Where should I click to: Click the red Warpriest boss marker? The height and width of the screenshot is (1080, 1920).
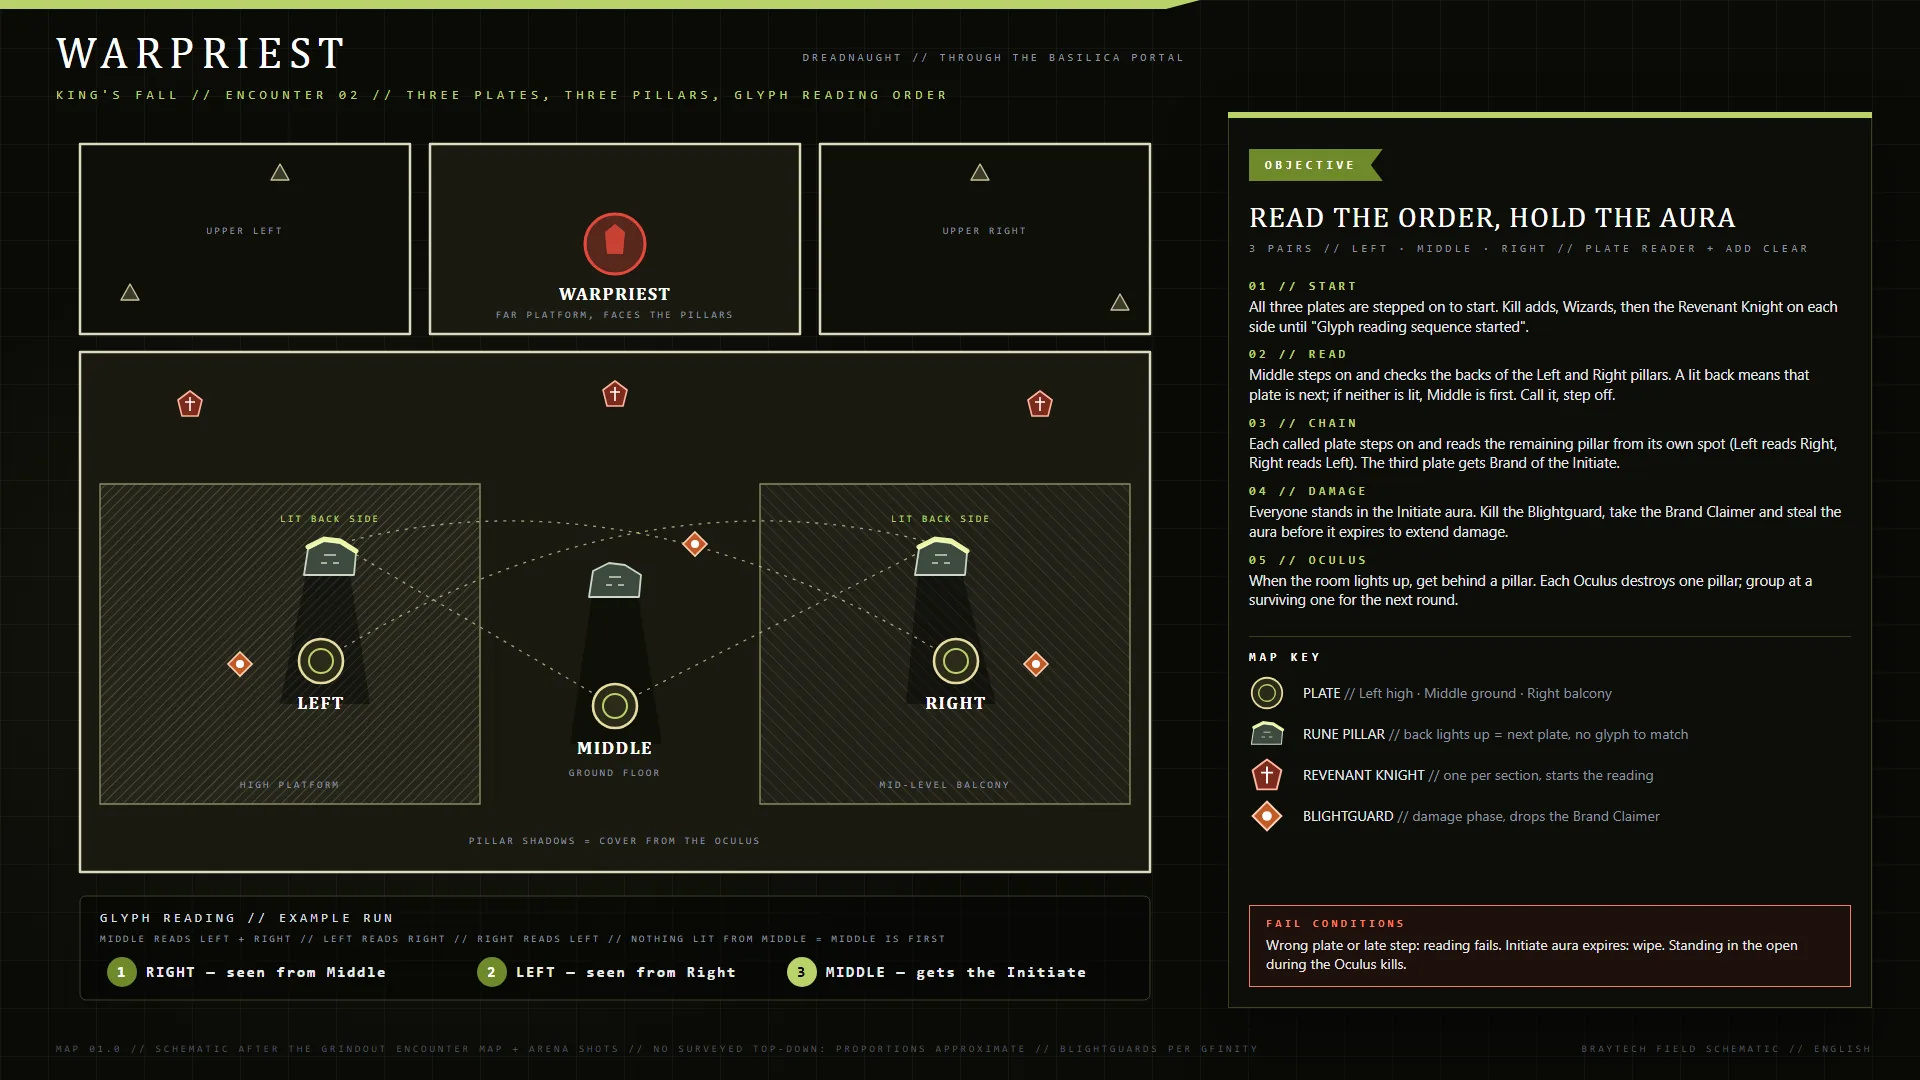614,243
